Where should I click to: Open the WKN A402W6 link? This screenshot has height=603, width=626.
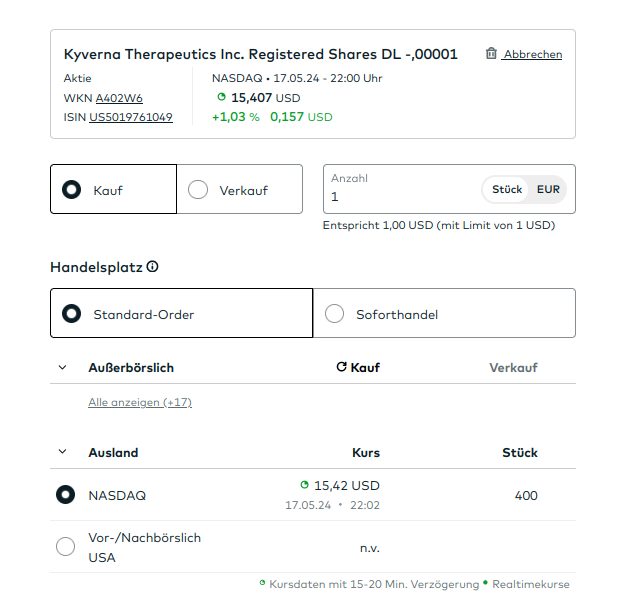click(x=119, y=98)
